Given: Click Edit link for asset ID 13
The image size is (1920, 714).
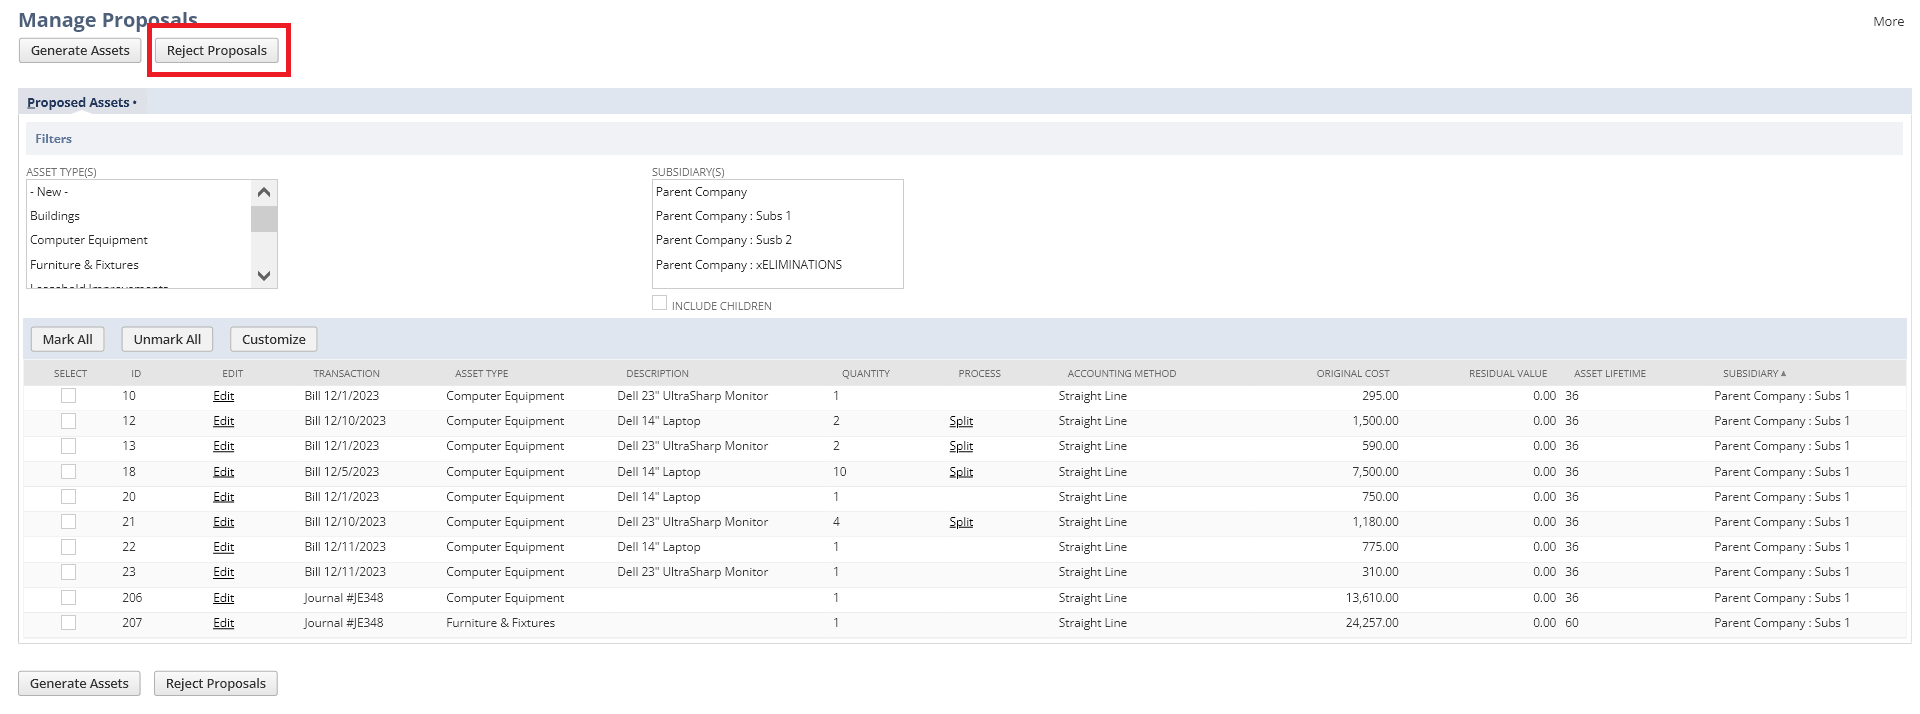Looking at the screenshot, I should tap(223, 446).
